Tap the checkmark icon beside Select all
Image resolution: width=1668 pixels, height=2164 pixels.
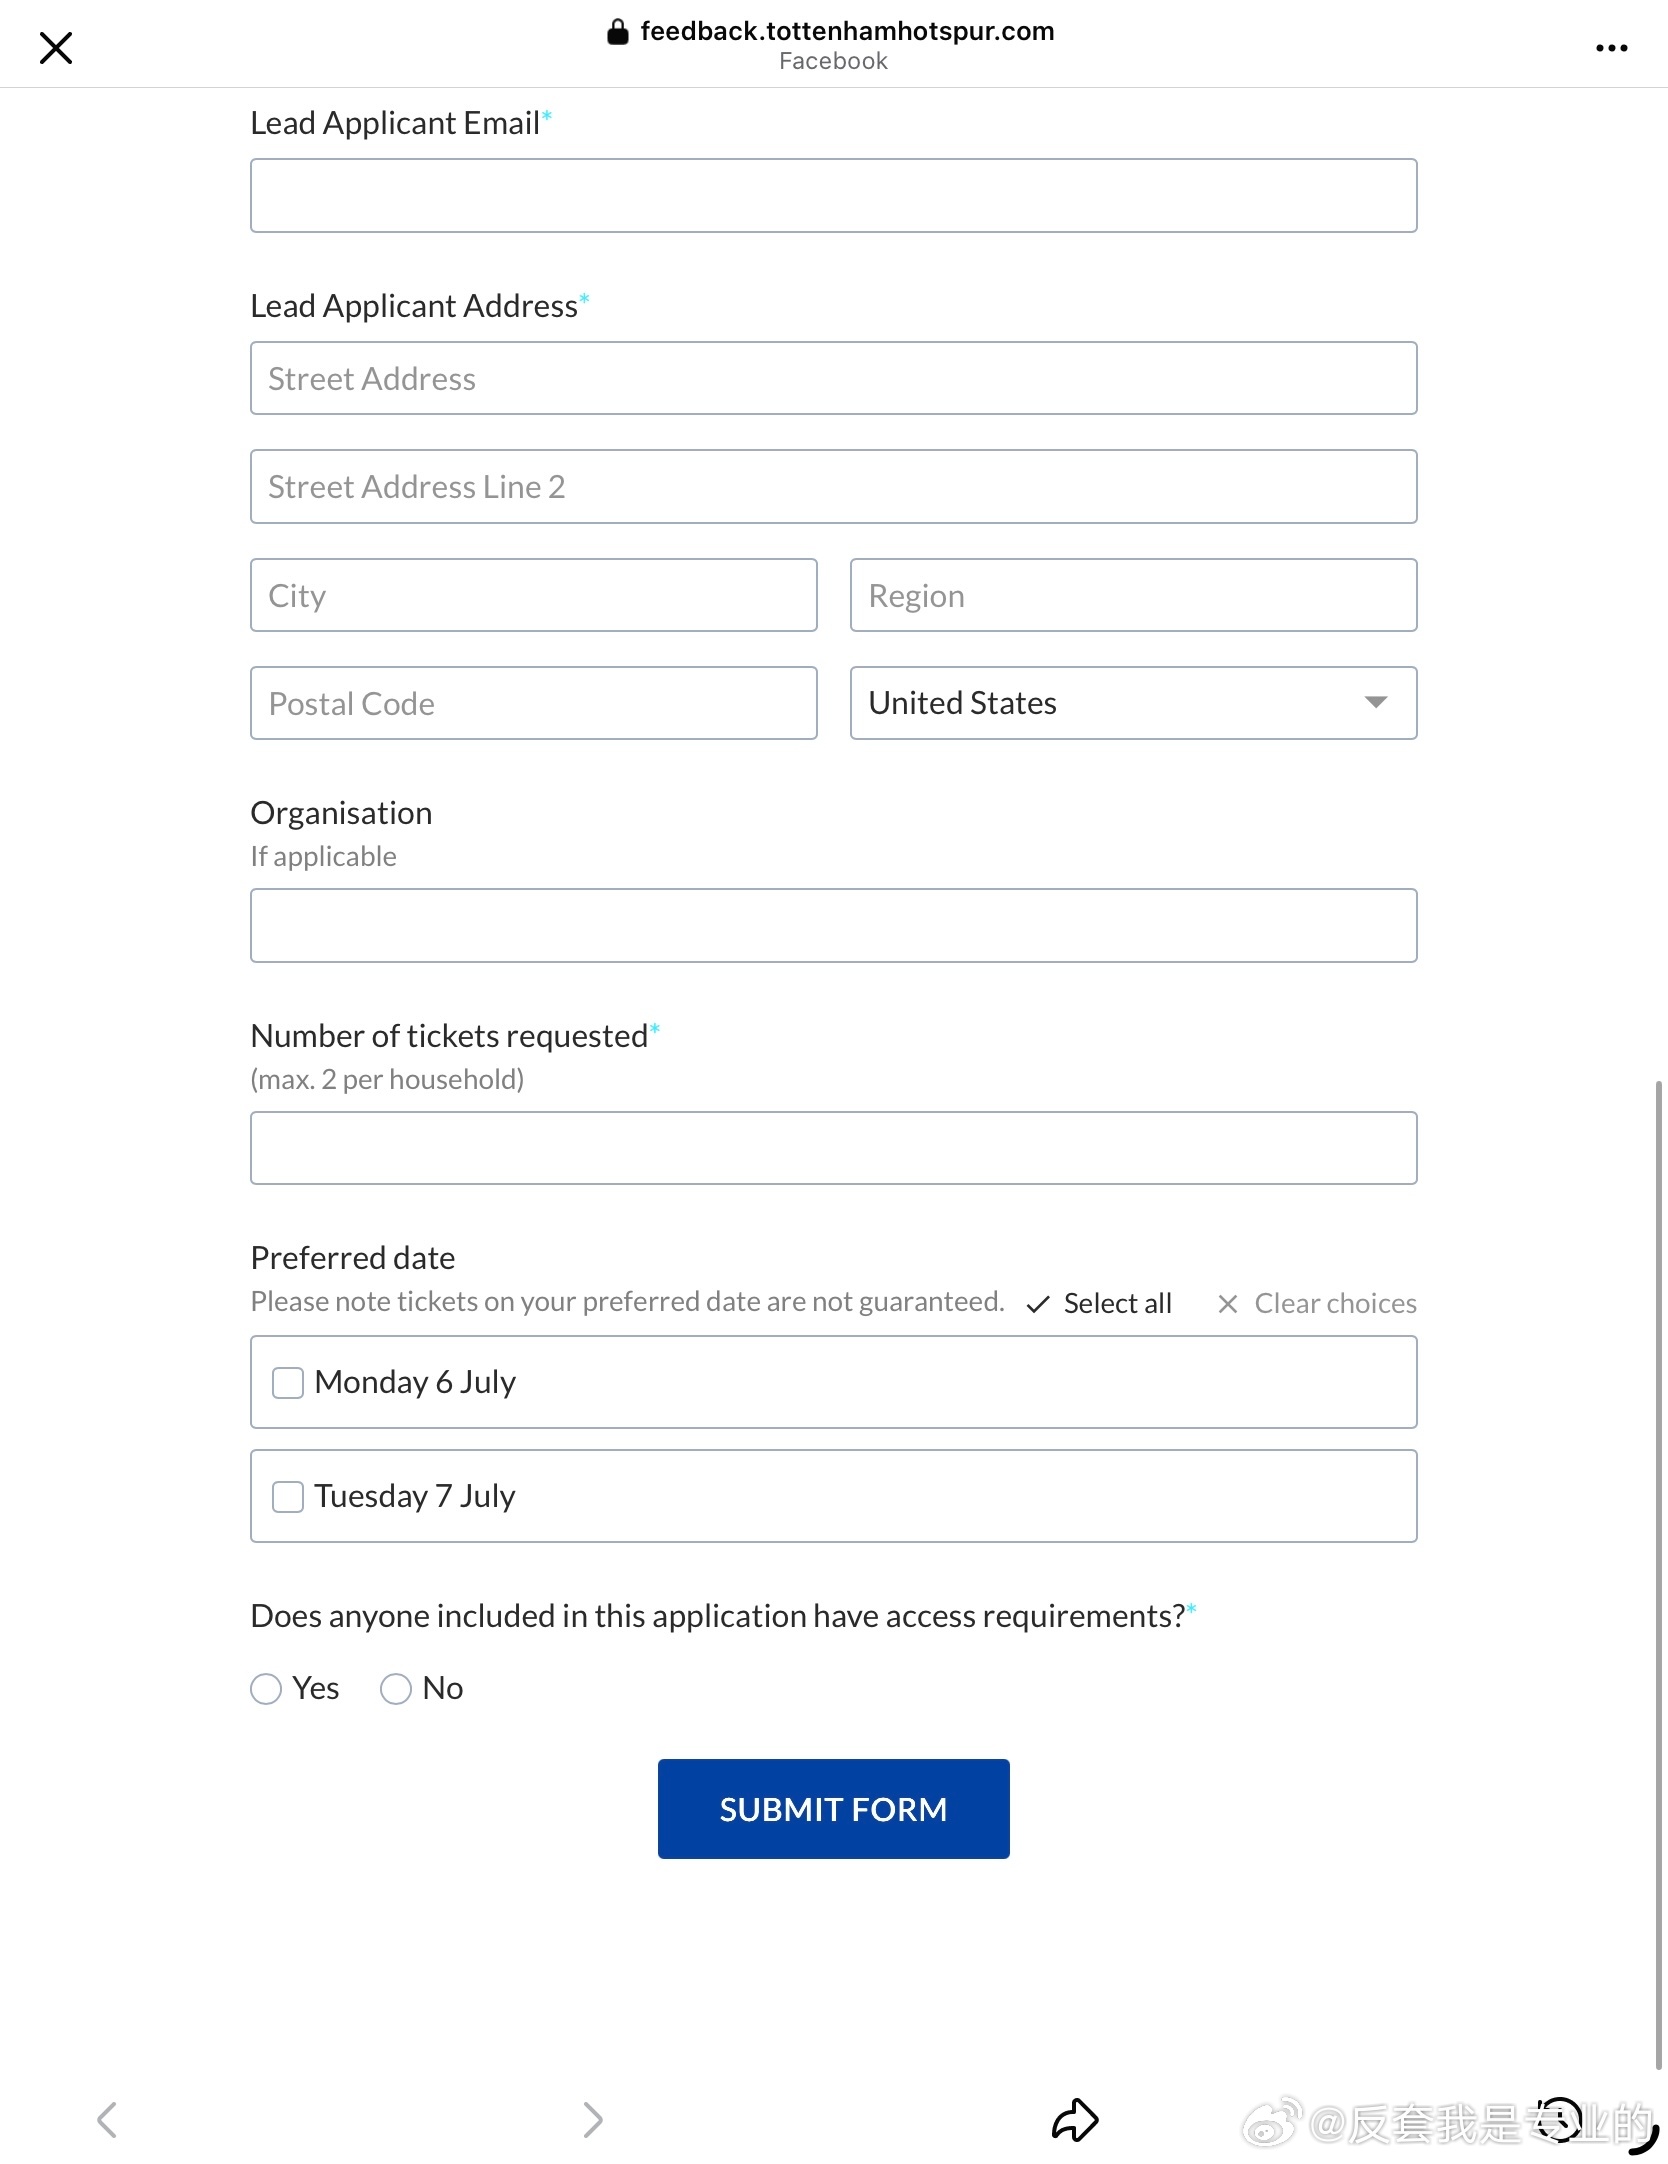click(x=1038, y=1304)
